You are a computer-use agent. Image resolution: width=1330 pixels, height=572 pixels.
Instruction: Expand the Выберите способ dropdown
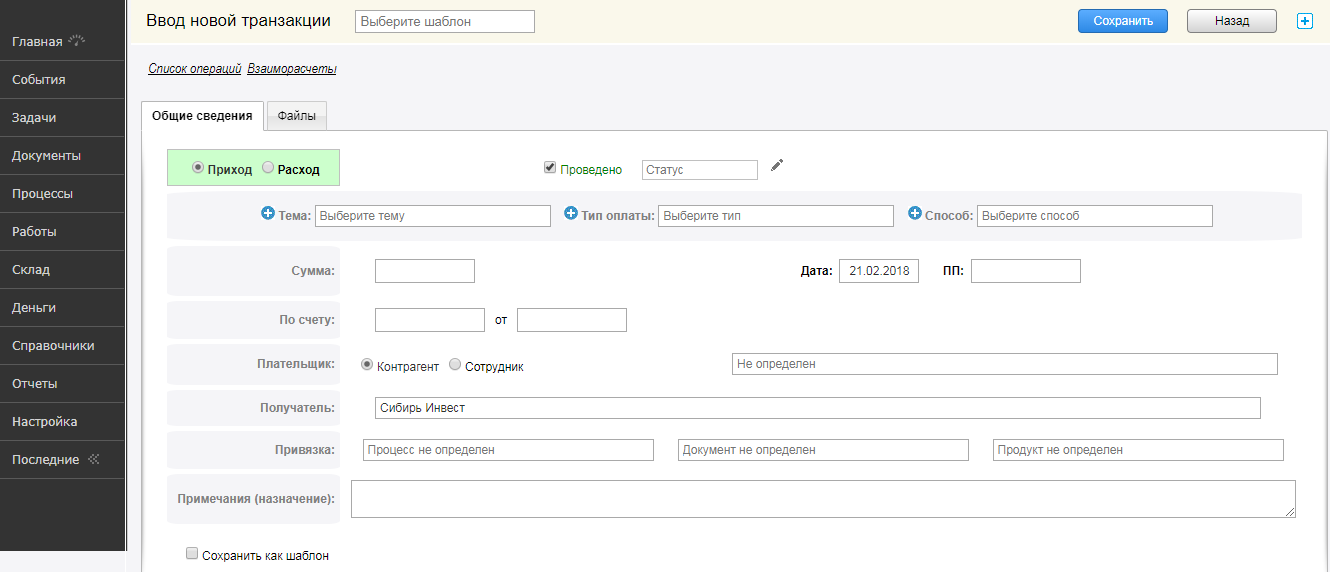1094,216
